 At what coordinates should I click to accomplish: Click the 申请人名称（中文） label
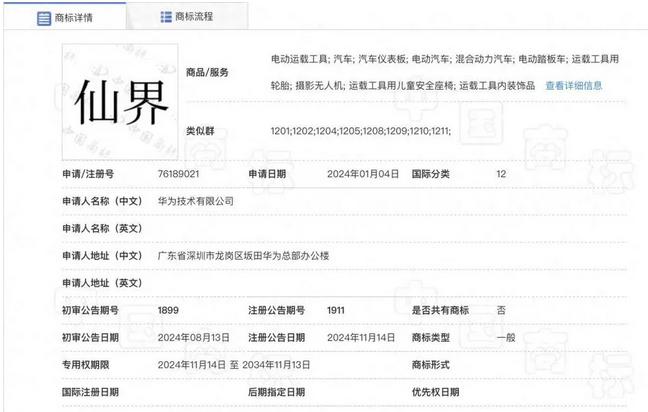click(x=102, y=201)
